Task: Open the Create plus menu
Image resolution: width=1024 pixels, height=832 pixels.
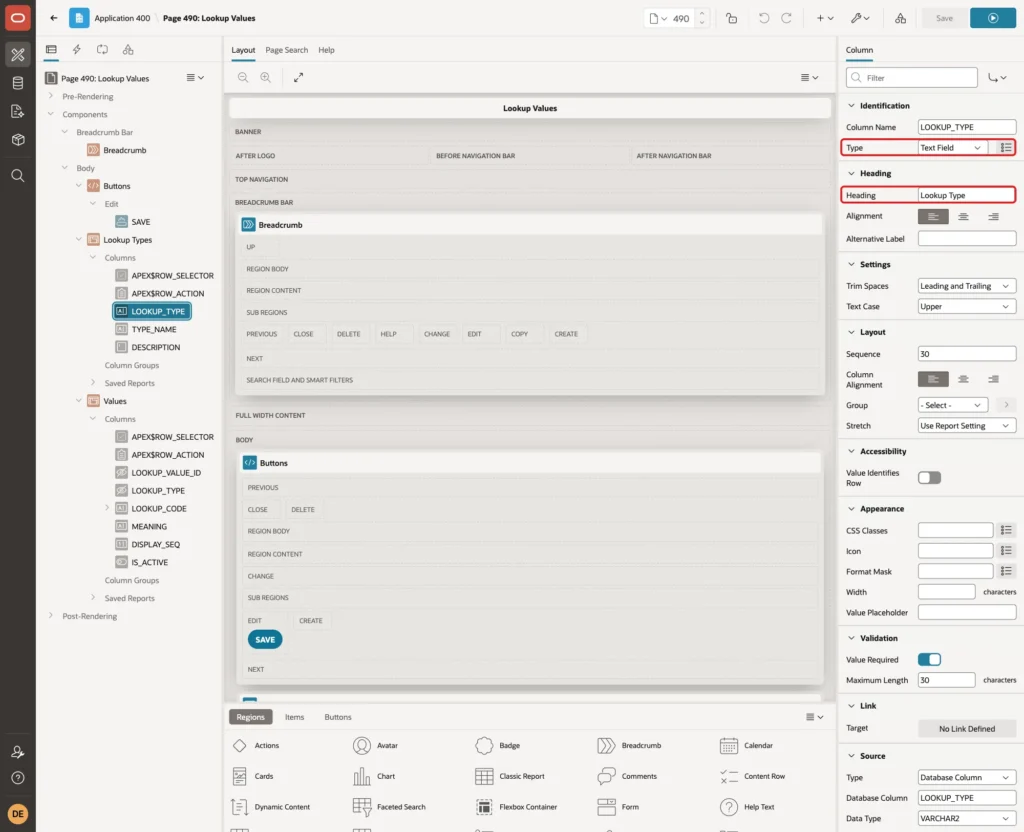Action: (x=825, y=18)
